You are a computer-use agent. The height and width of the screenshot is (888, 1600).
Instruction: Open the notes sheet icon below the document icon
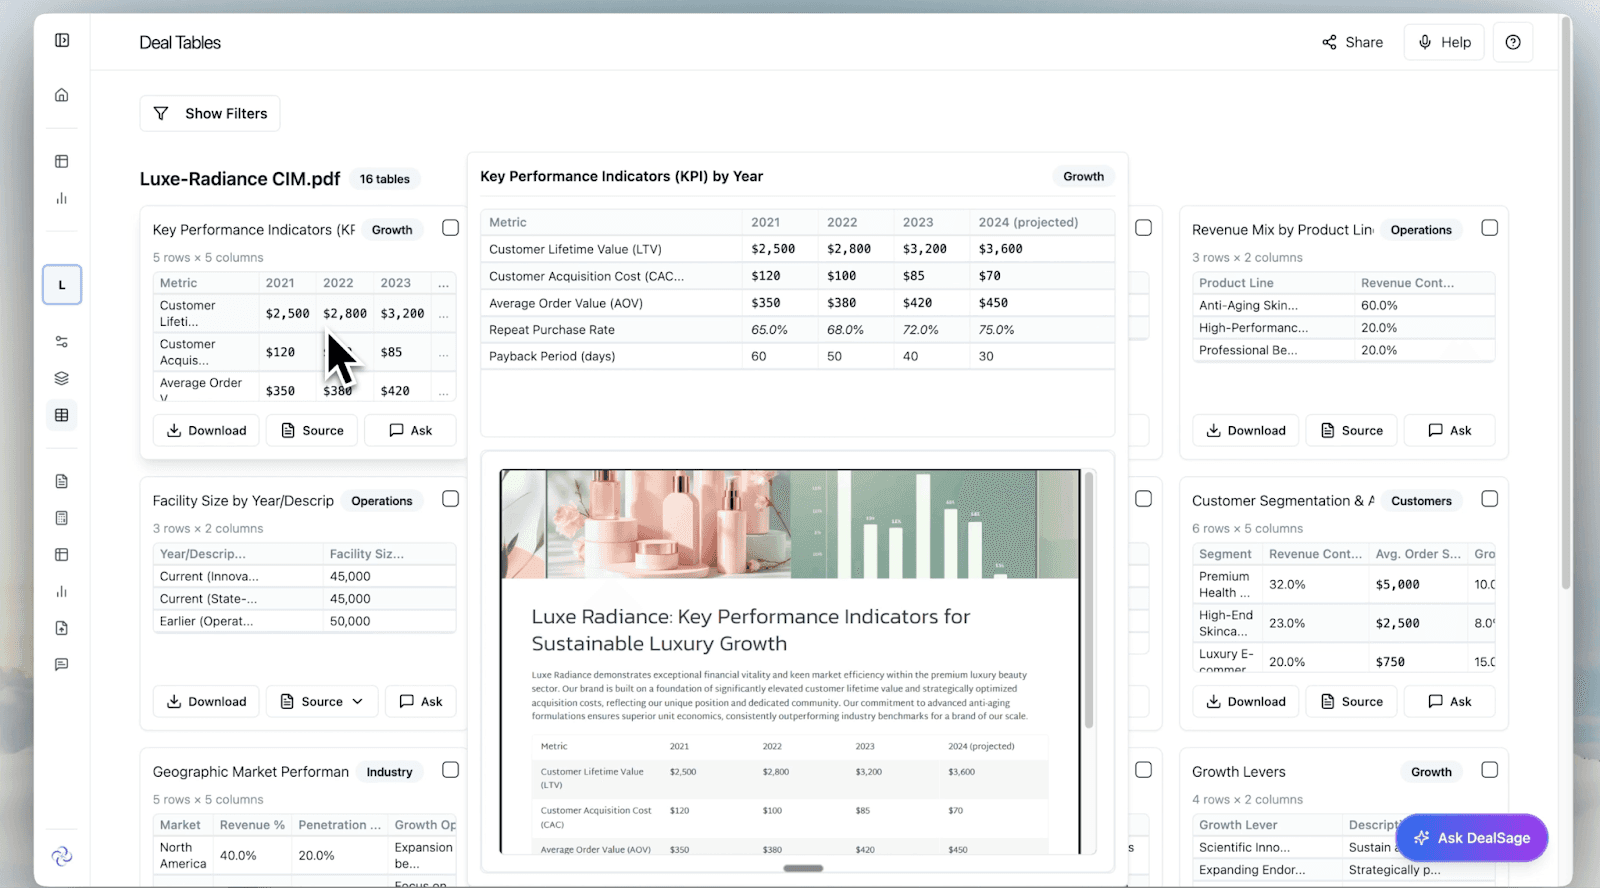(x=62, y=518)
